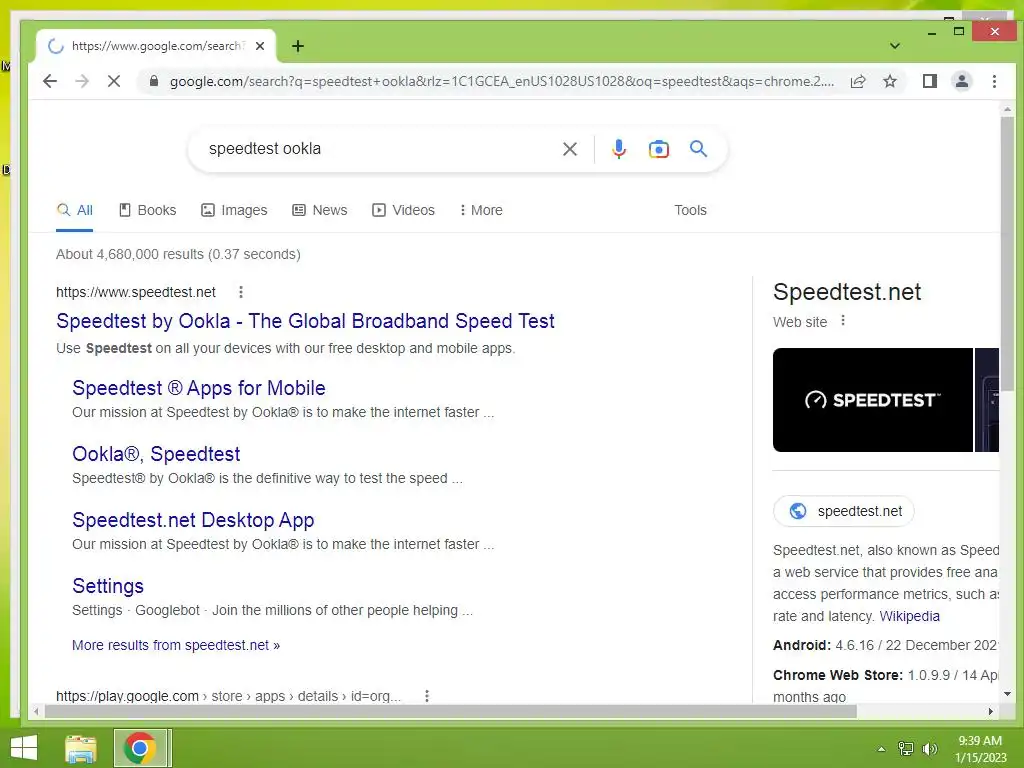1024x768 pixels.
Task: Open the Chrome three-dot menu
Action: point(994,81)
